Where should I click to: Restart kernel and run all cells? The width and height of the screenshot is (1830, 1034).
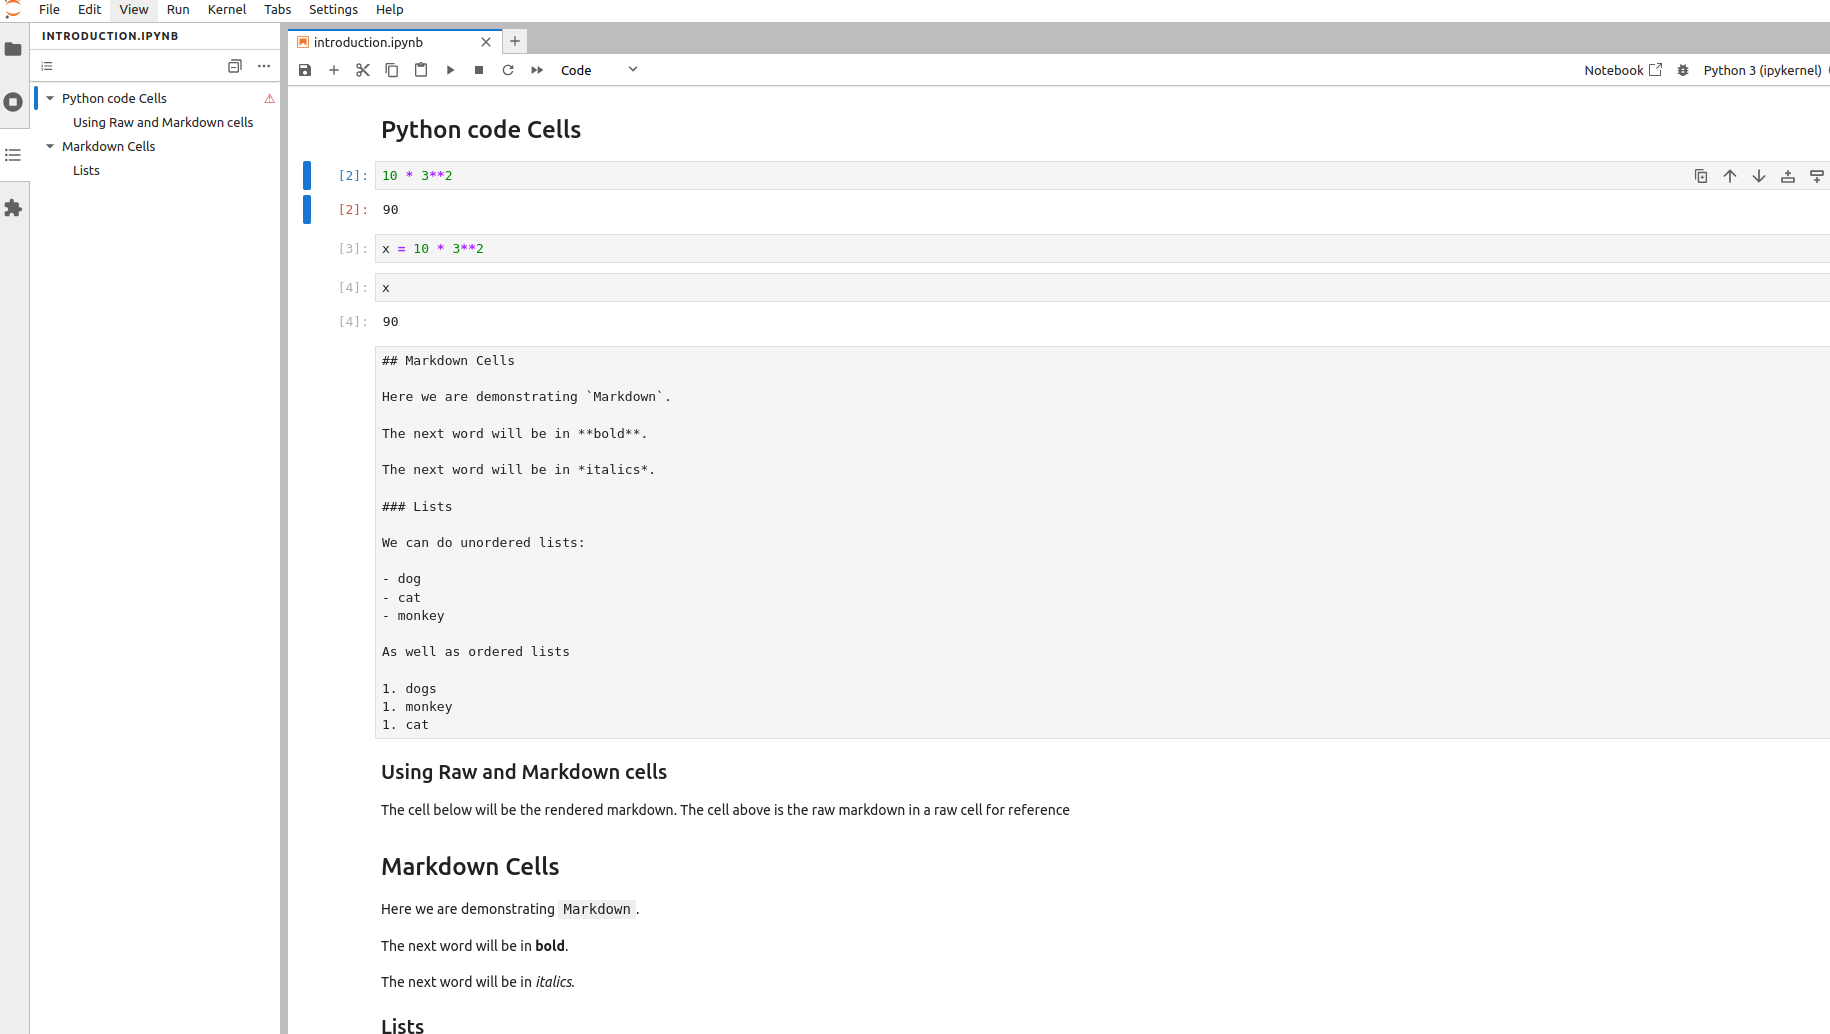(x=537, y=70)
